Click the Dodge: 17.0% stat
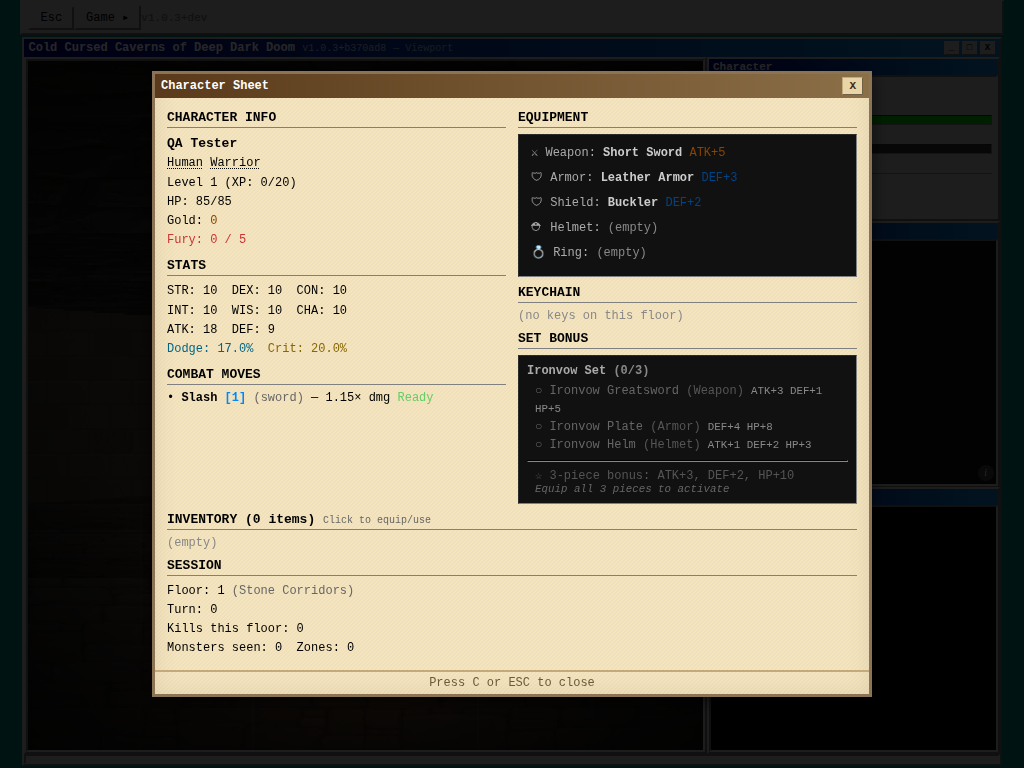The image size is (1024, 768). [x=210, y=348]
